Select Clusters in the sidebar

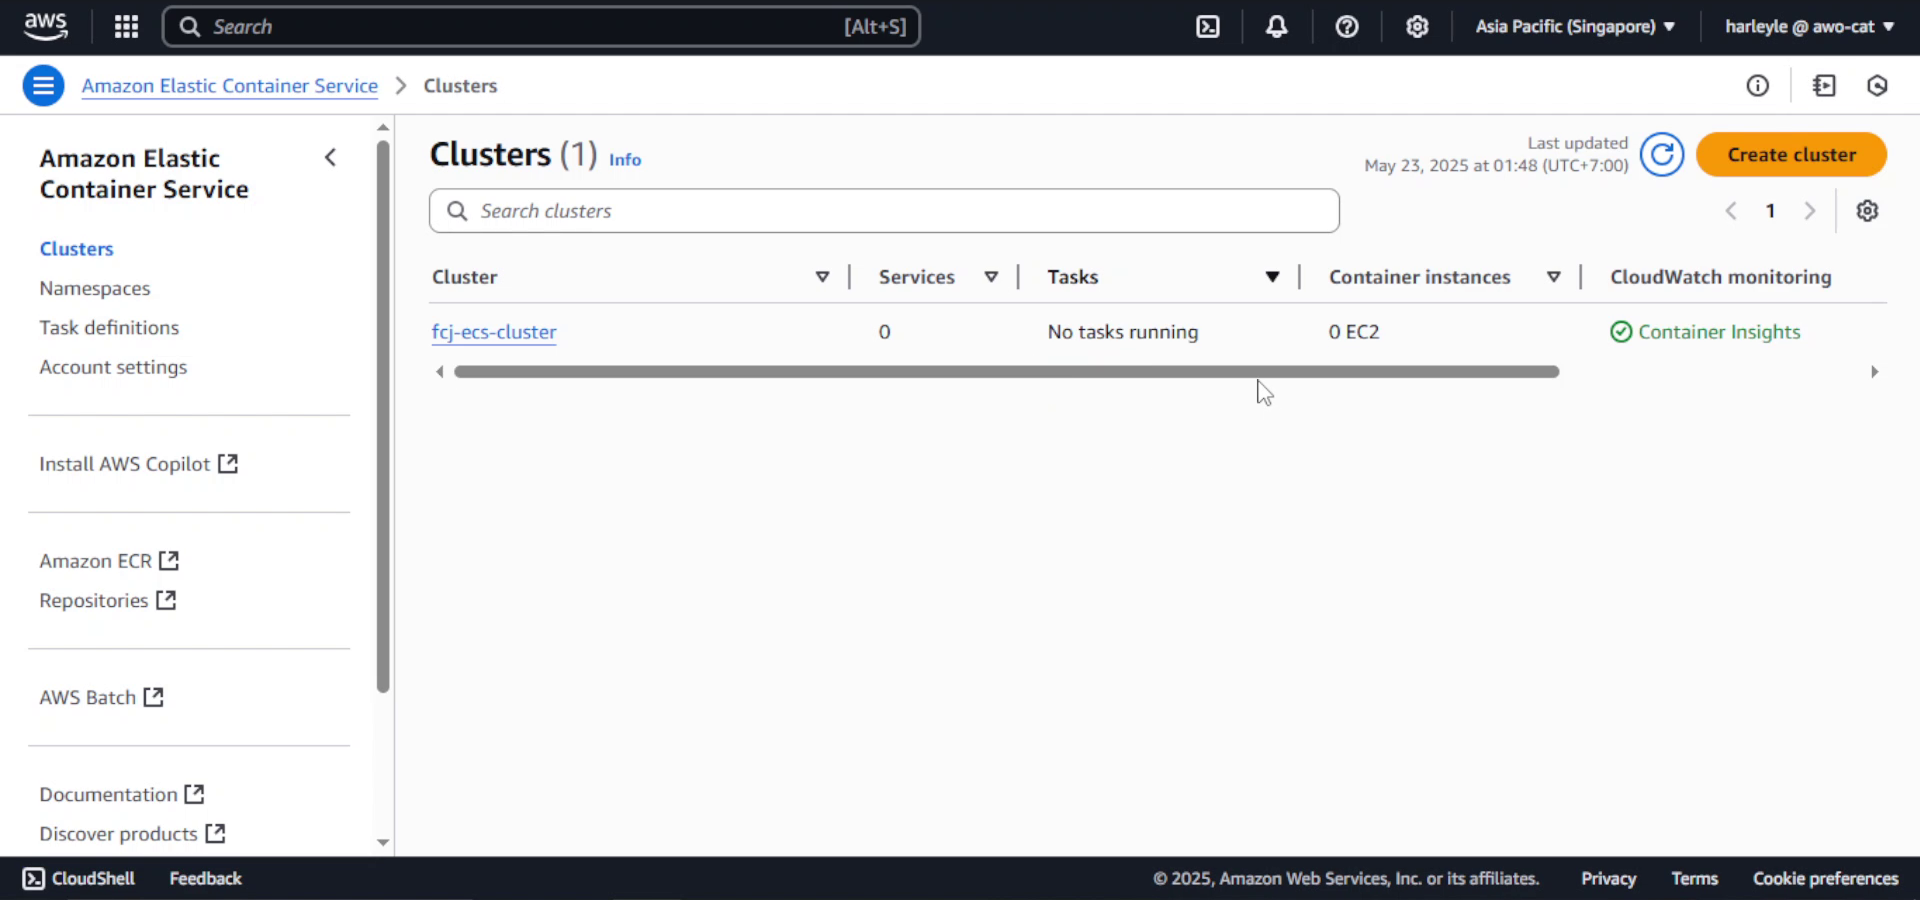(76, 249)
